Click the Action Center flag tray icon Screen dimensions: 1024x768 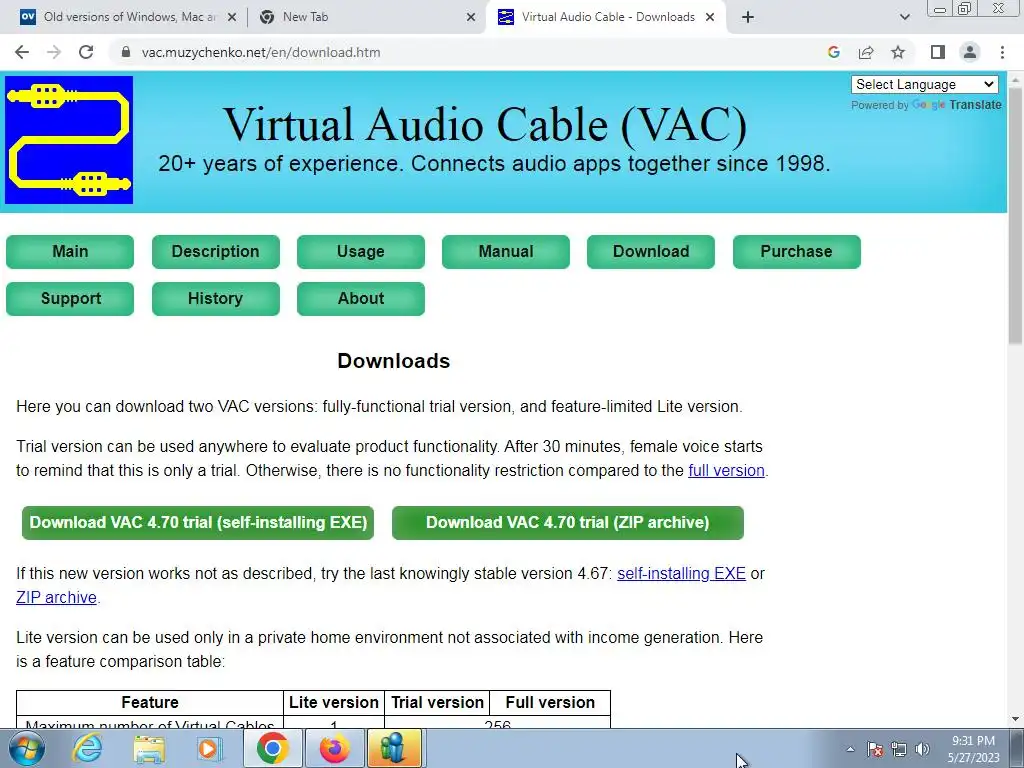click(875, 749)
